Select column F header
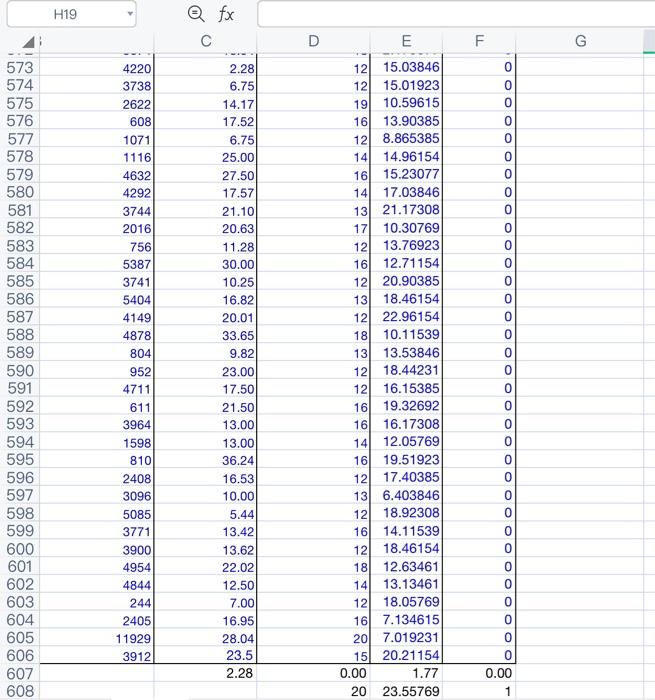The height and width of the screenshot is (700, 655). (x=479, y=41)
